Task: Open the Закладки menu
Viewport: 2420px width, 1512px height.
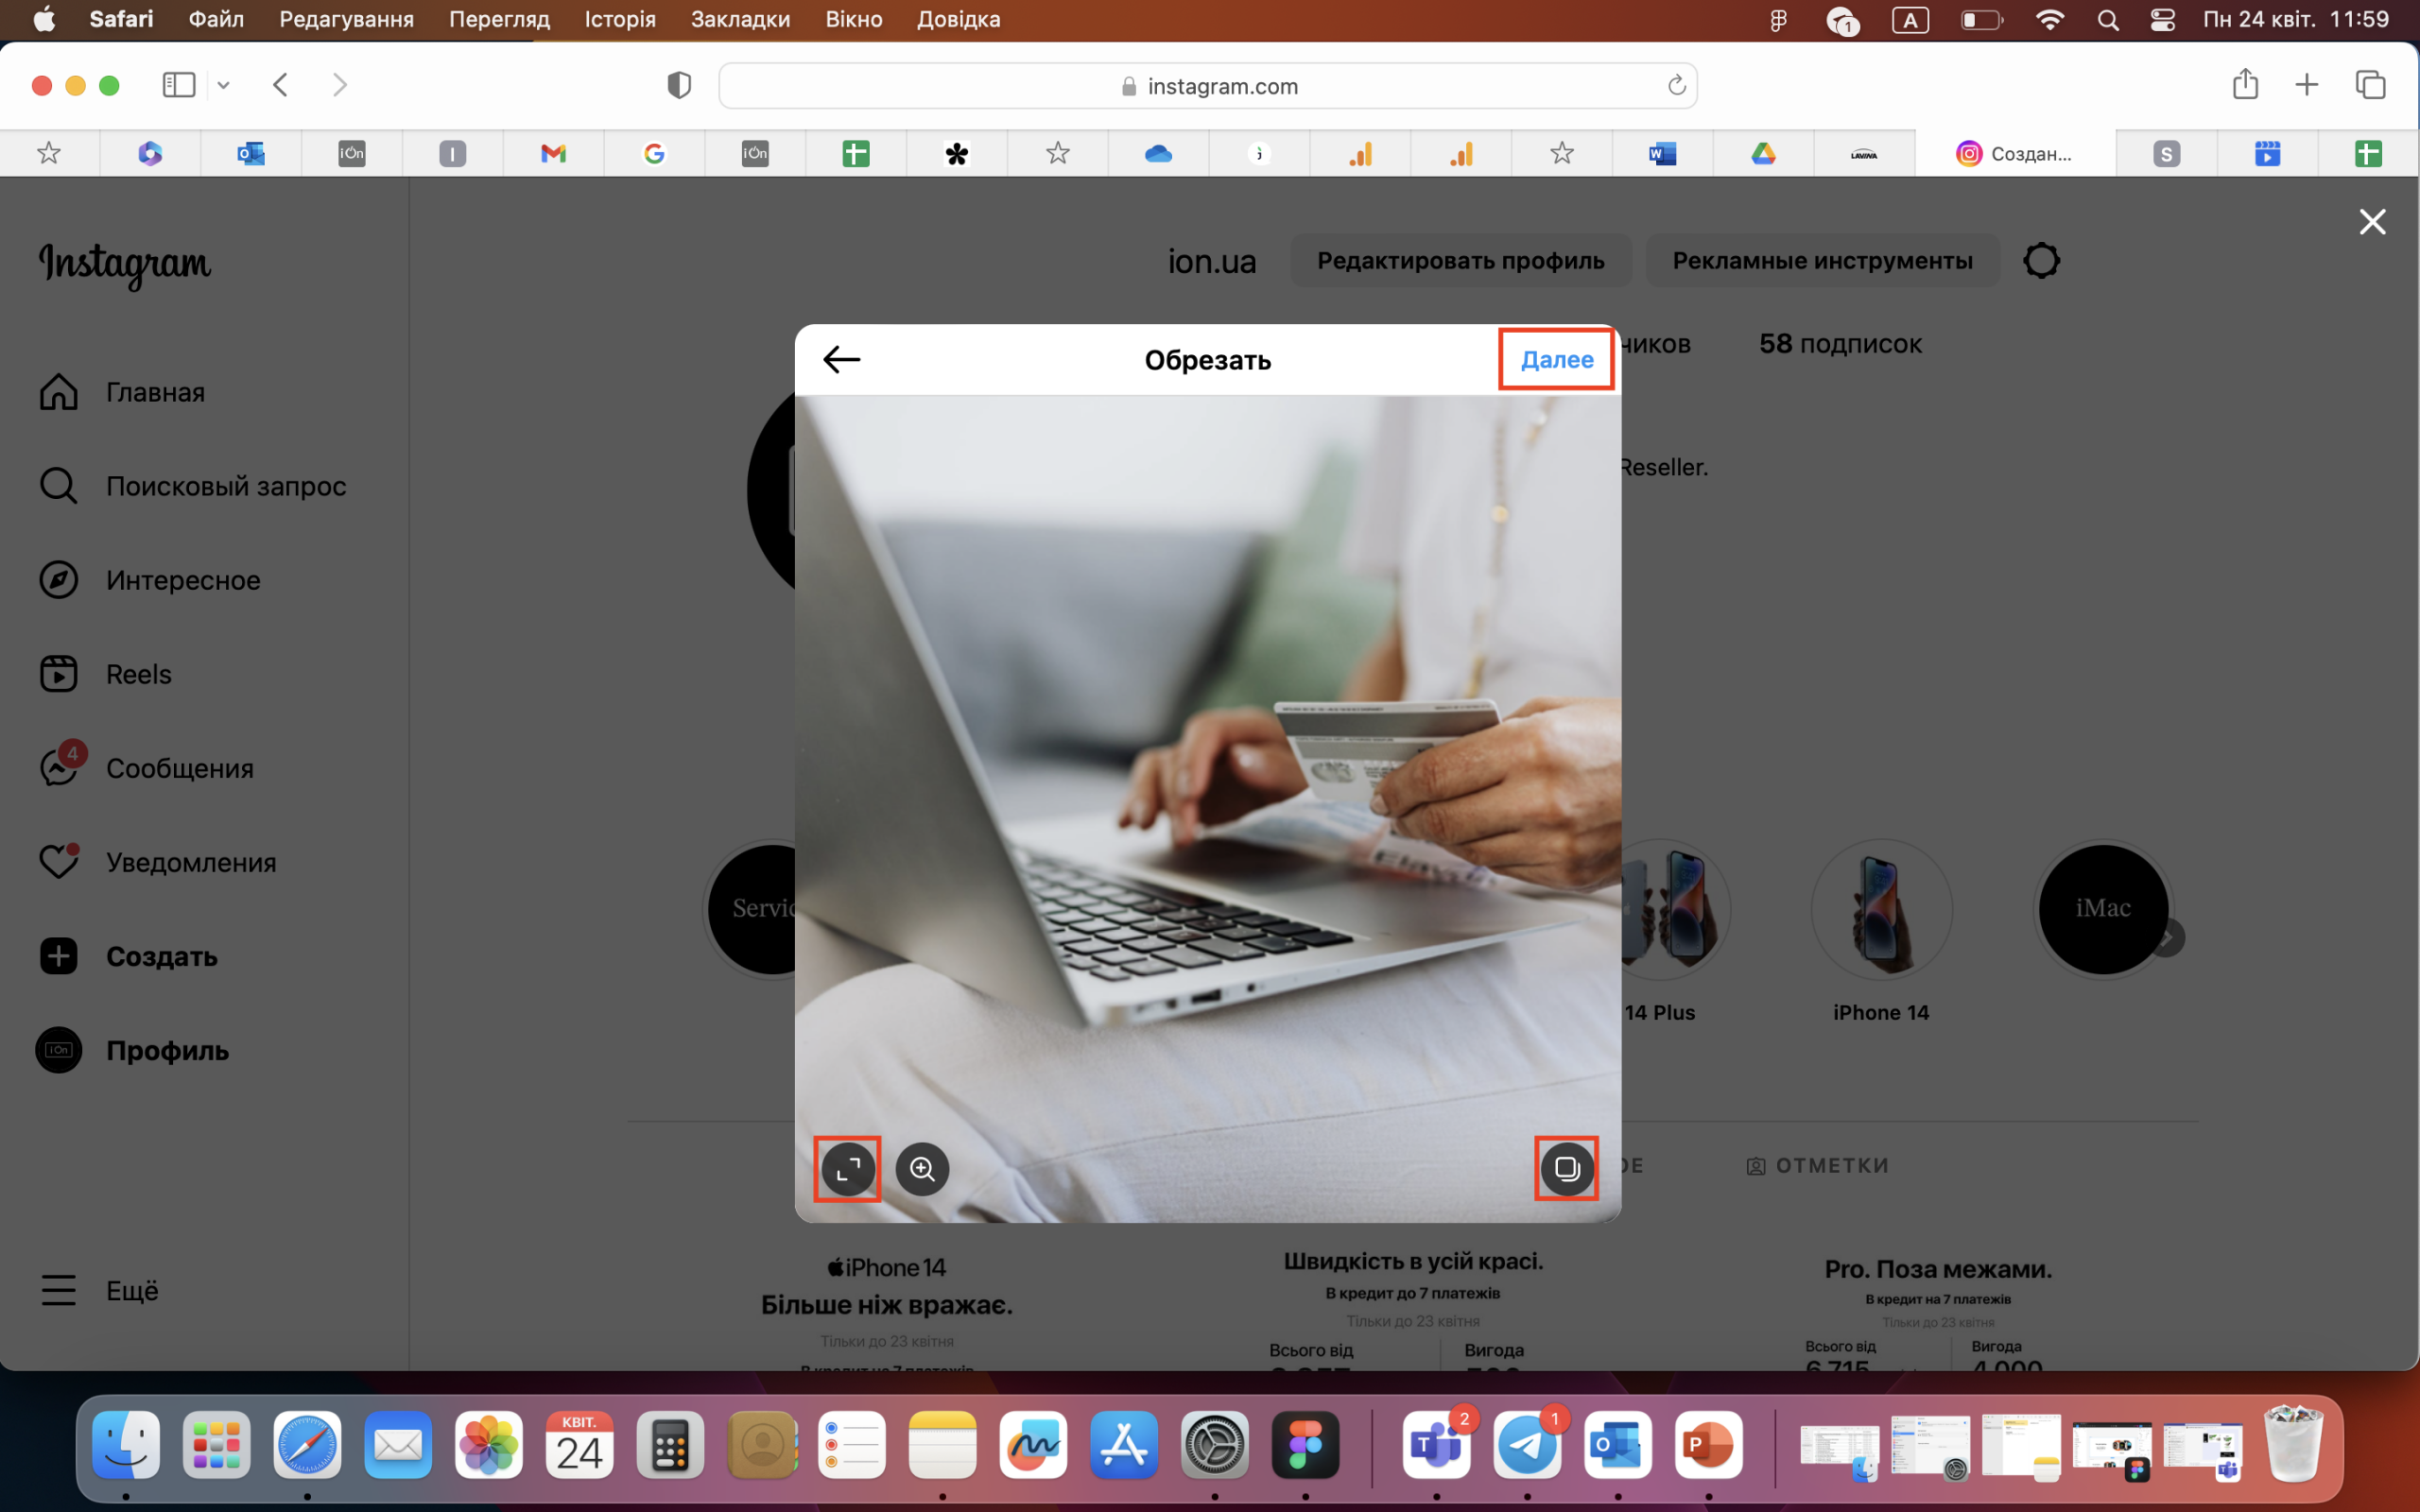Action: pyautogui.click(x=740, y=19)
